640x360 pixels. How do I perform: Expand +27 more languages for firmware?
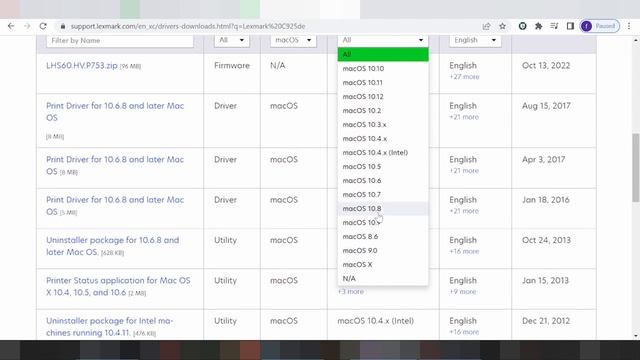pyautogui.click(x=464, y=77)
